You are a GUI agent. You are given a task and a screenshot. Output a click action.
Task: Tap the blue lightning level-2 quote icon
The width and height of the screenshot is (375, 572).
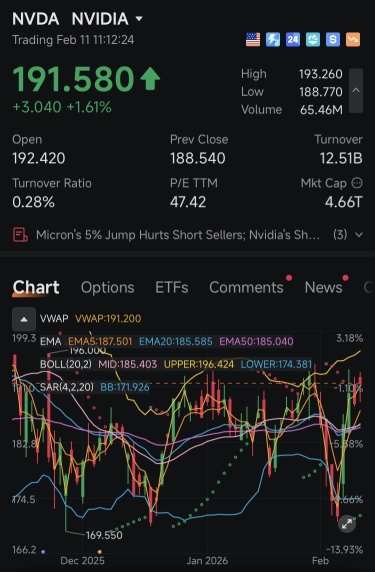tap(273, 39)
